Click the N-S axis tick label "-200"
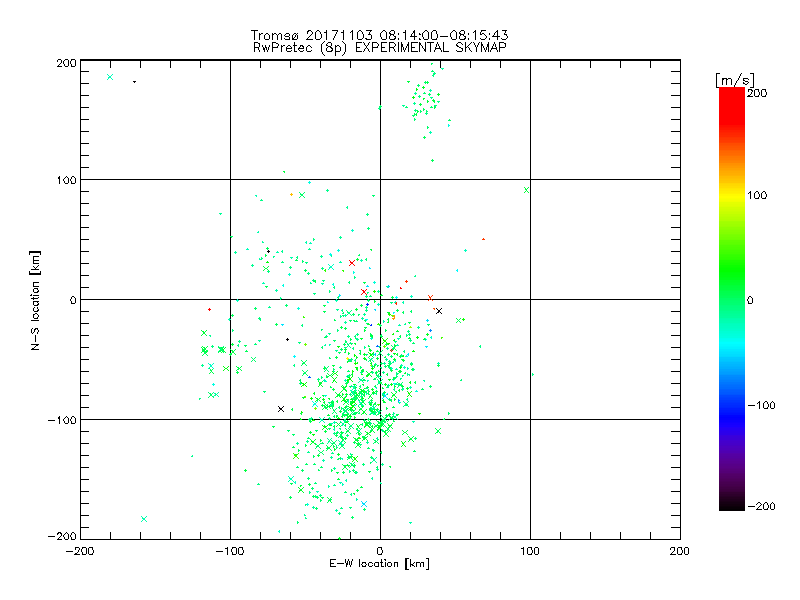This screenshot has height=600, width=800. (x=62, y=537)
